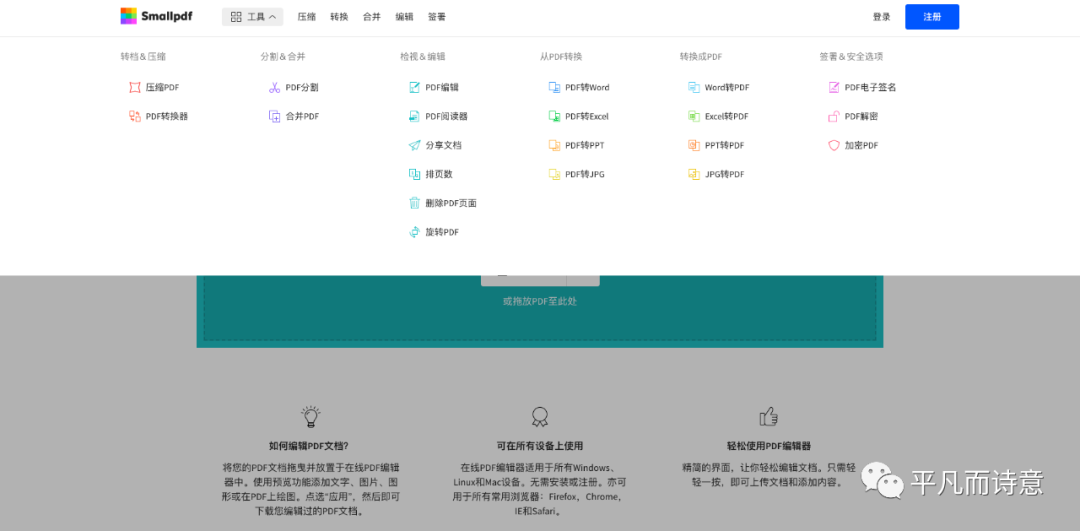Screen dimensions: 1080x531
Task: Open the 转换 menu item
Action: click(x=339, y=17)
